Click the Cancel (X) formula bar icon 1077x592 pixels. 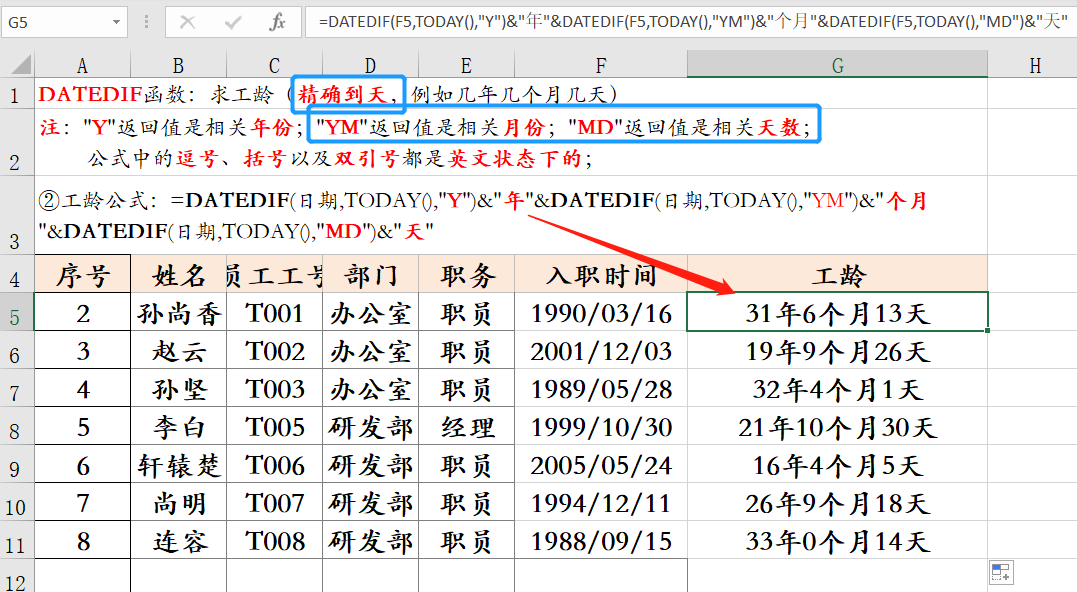187,23
